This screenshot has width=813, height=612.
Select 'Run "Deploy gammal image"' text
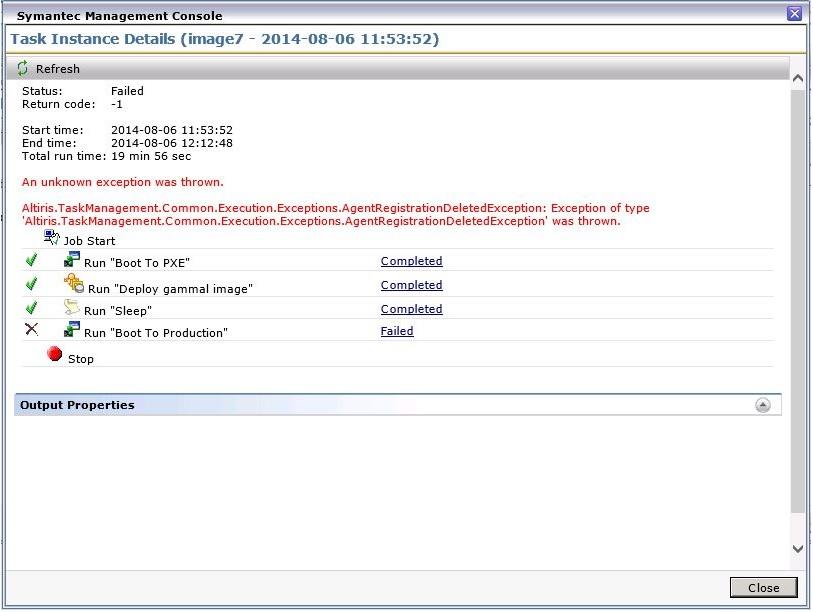[x=171, y=289]
